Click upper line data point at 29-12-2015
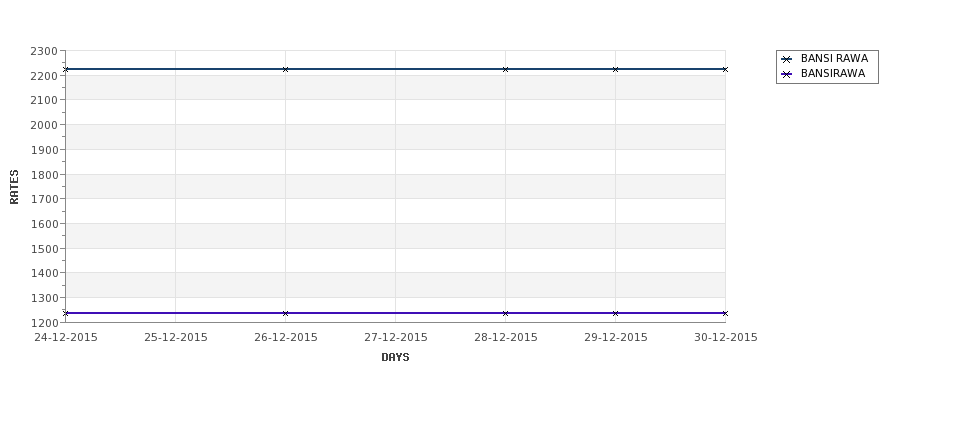Viewport: 975px width, 429px height. click(615, 69)
